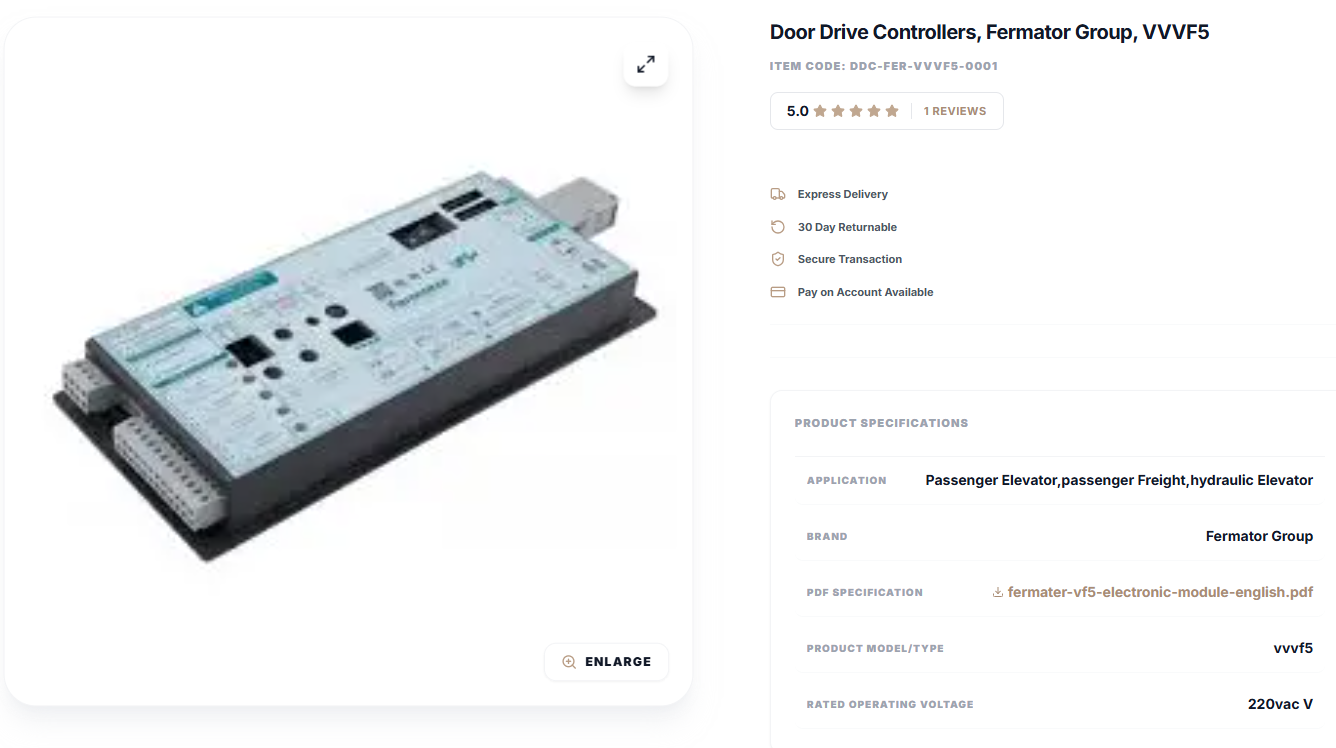Click the PDF download arrow icon

point(997,592)
